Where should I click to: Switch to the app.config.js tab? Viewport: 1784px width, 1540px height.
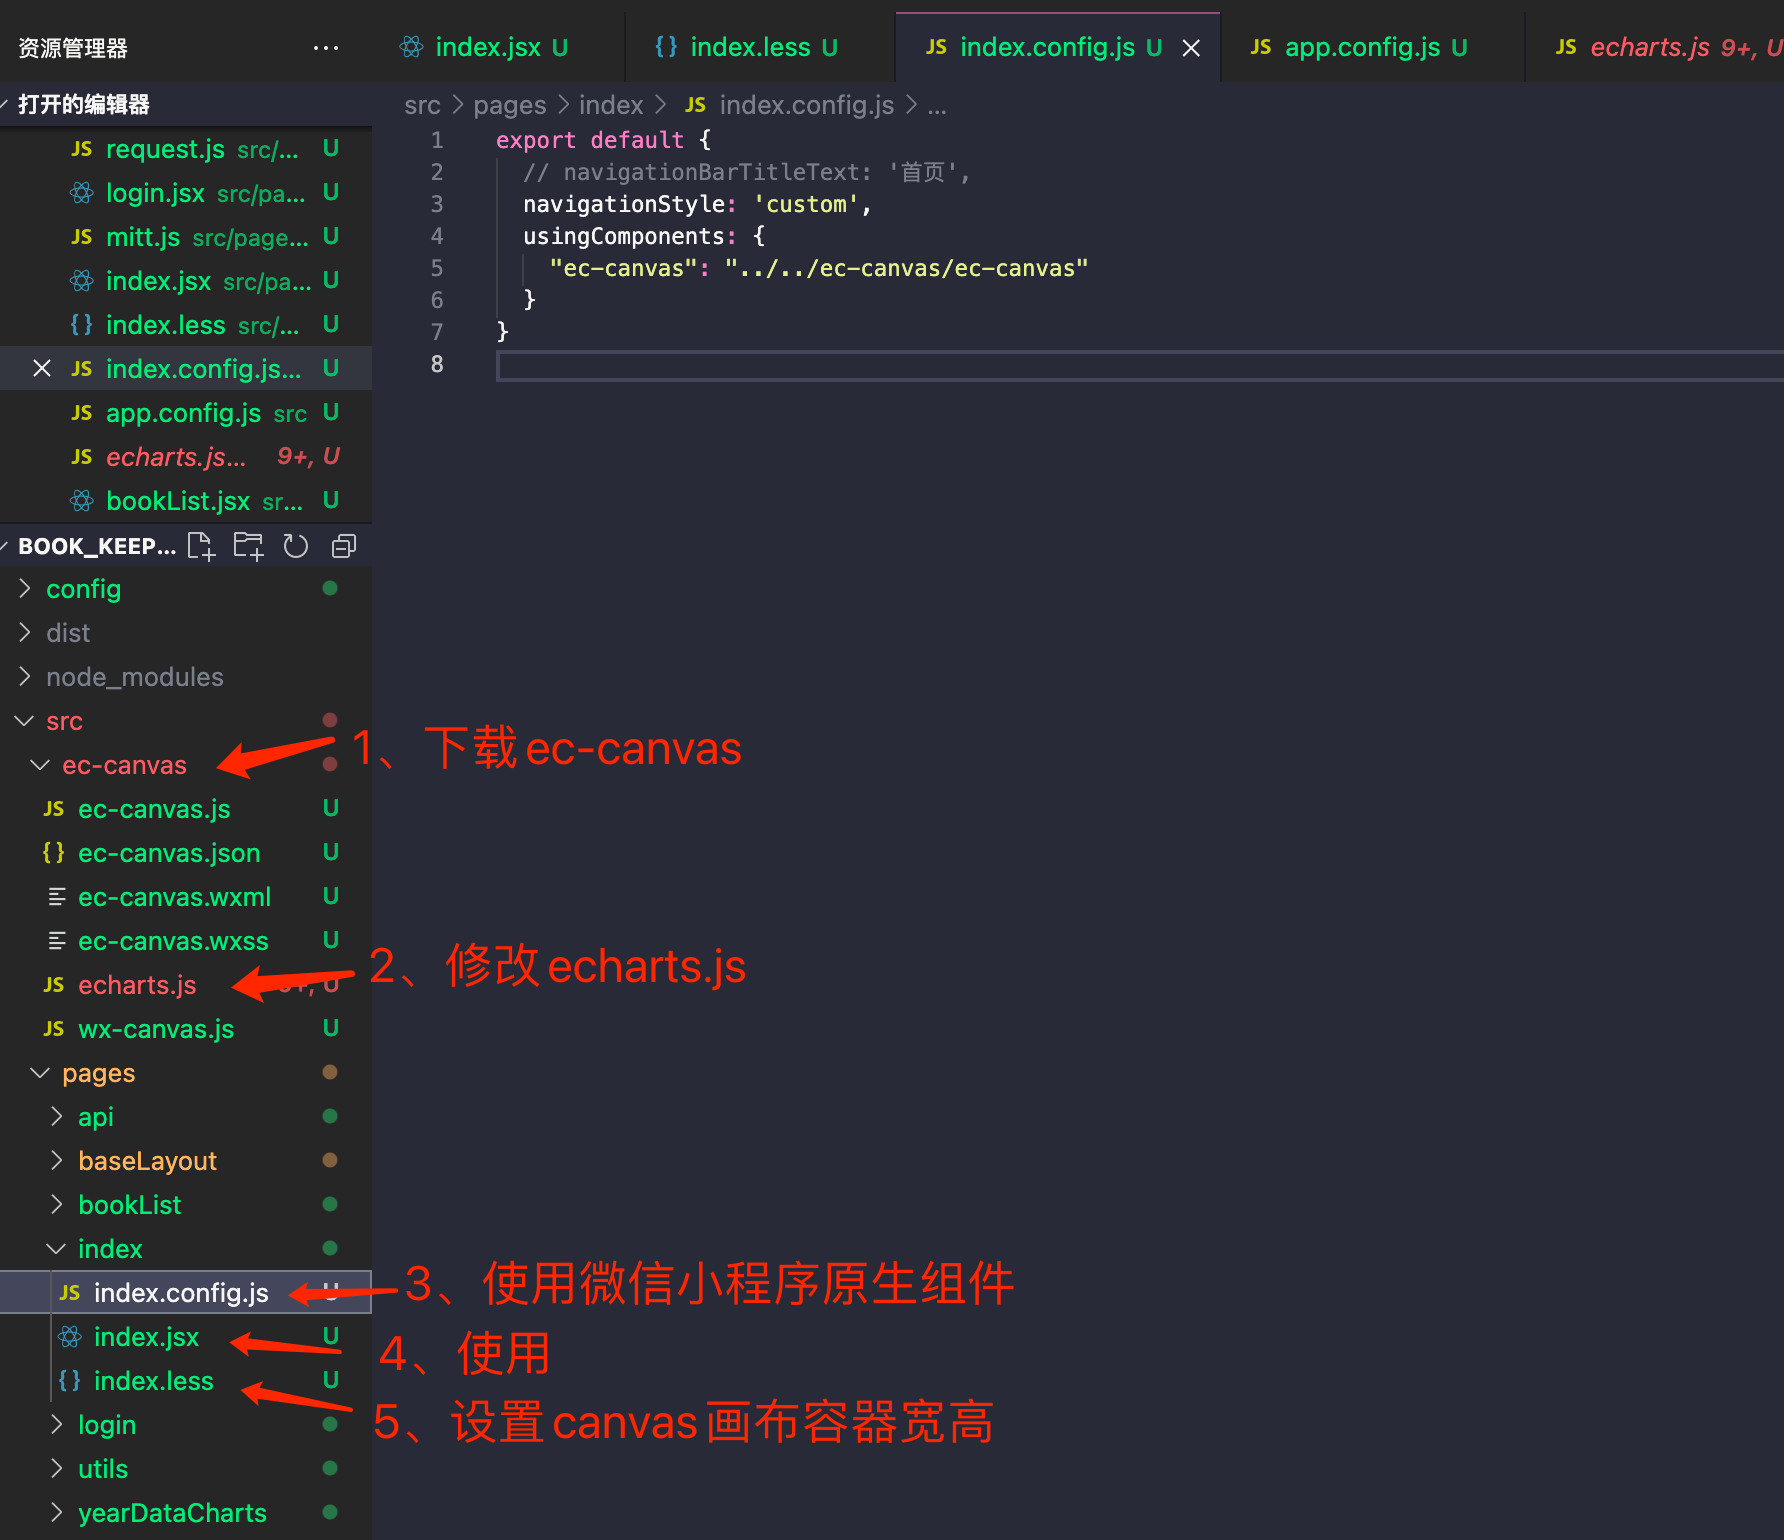click(x=1361, y=47)
